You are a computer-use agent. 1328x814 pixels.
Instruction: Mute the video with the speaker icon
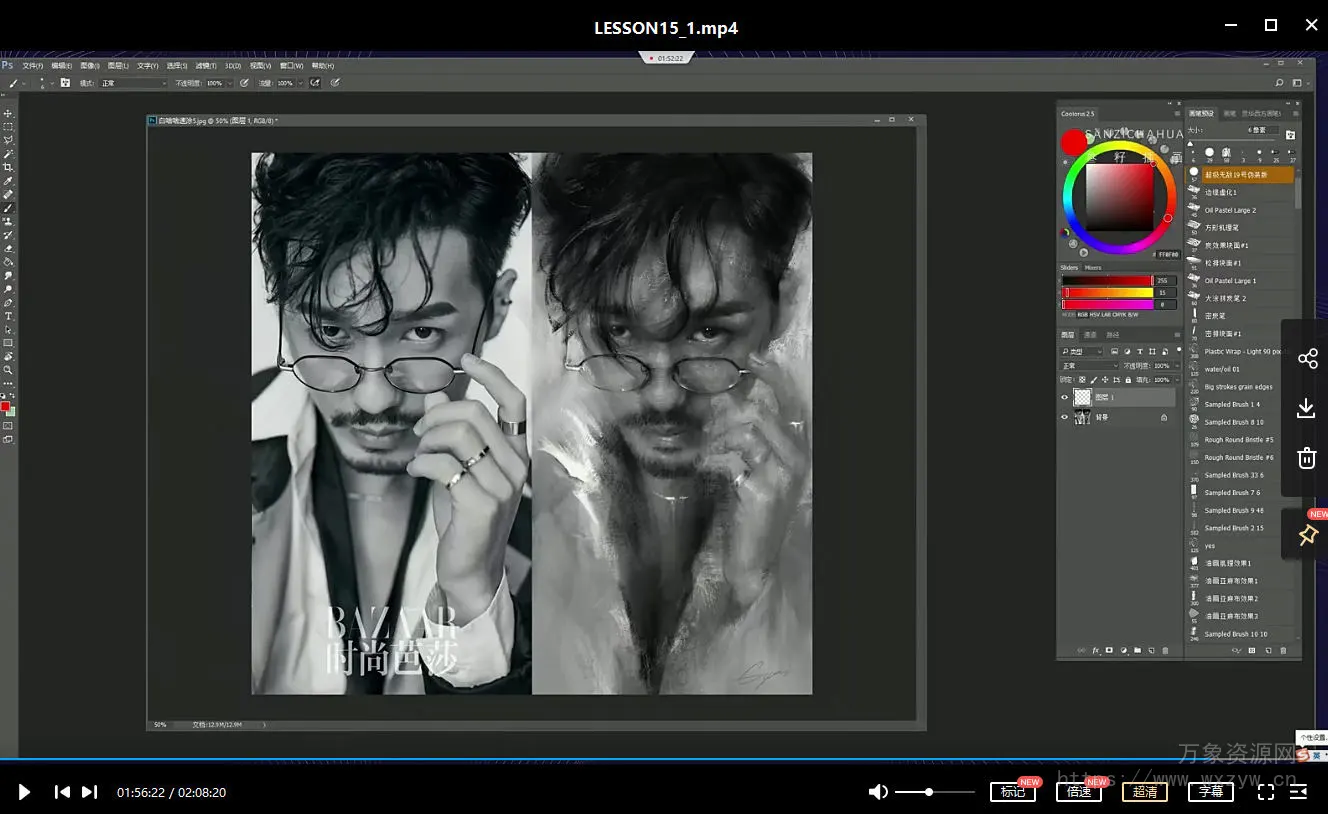pyautogui.click(x=877, y=792)
